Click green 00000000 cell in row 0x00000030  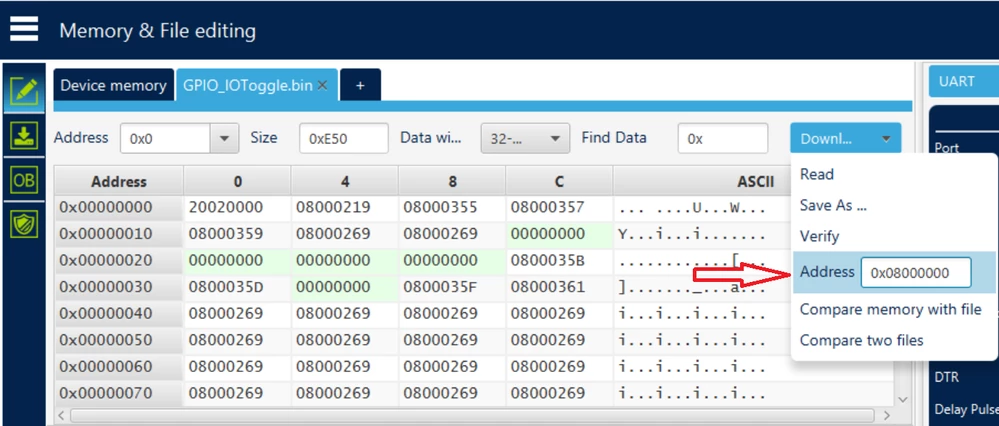345,287
